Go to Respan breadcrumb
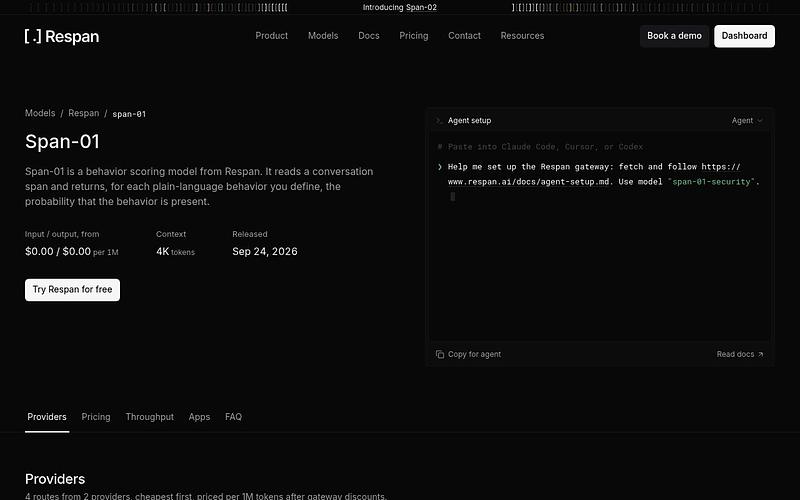The height and width of the screenshot is (500, 800). (x=84, y=113)
